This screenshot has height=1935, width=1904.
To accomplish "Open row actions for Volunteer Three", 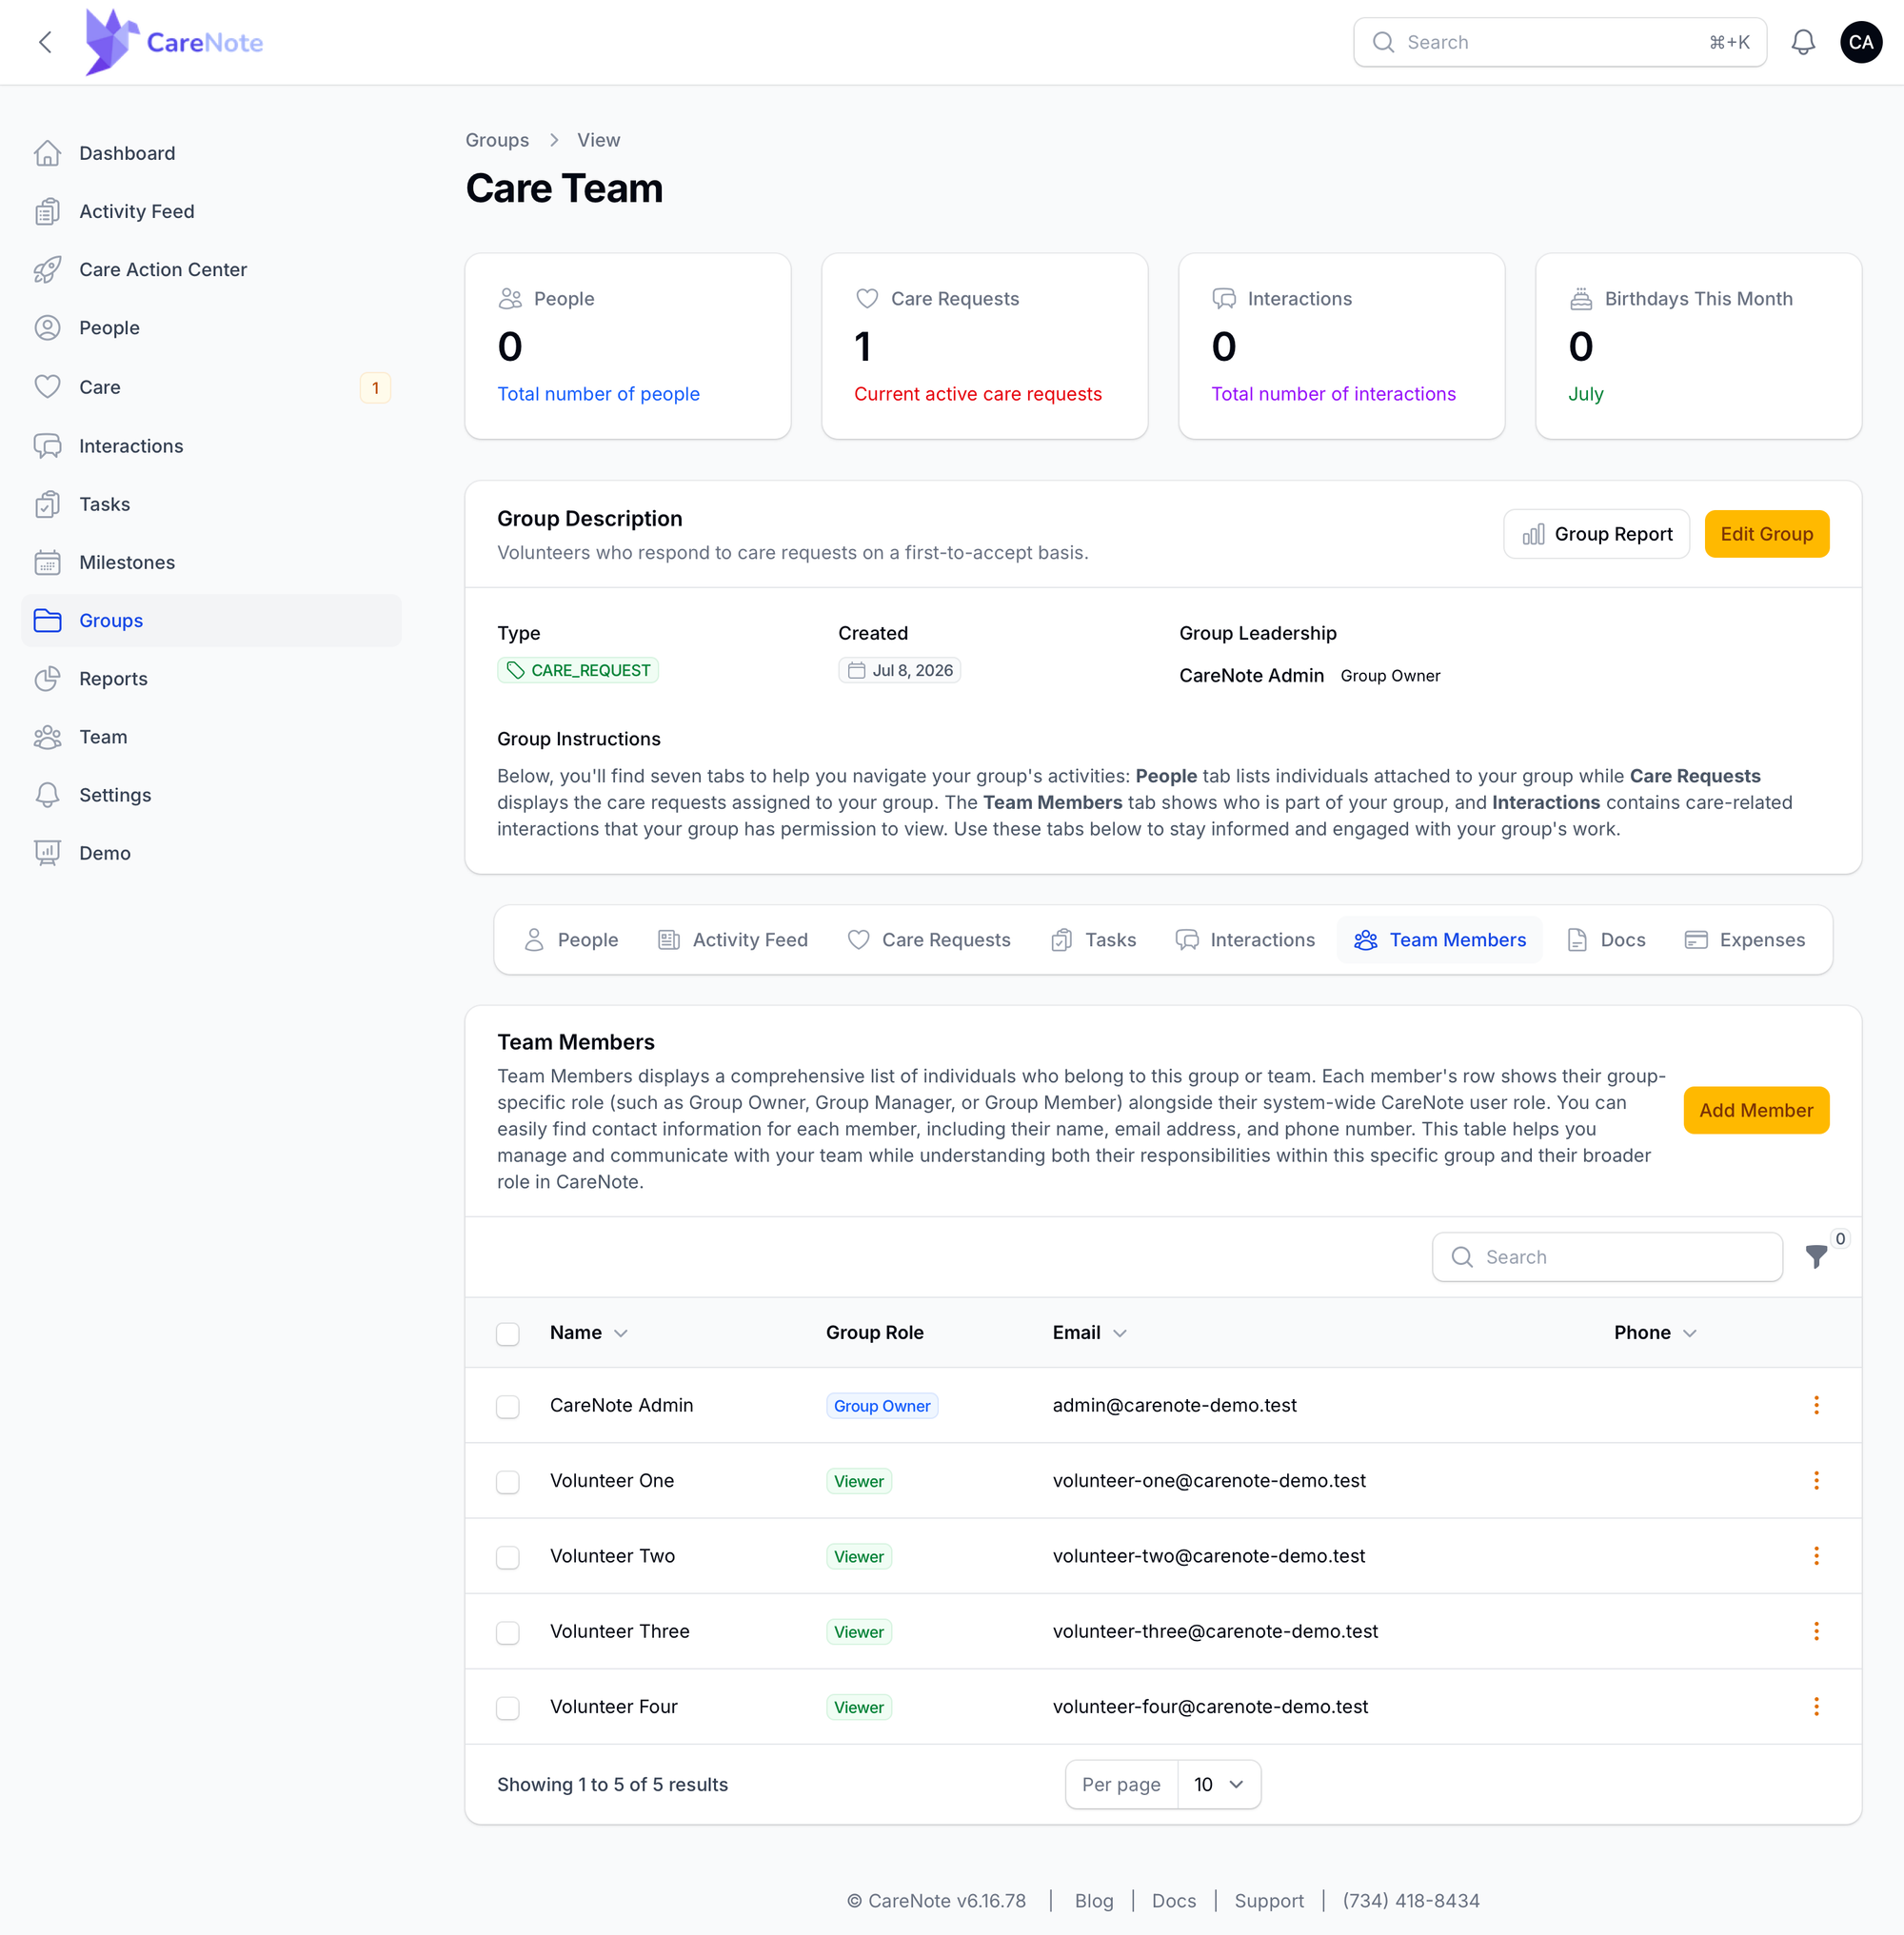I will click(x=1816, y=1631).
